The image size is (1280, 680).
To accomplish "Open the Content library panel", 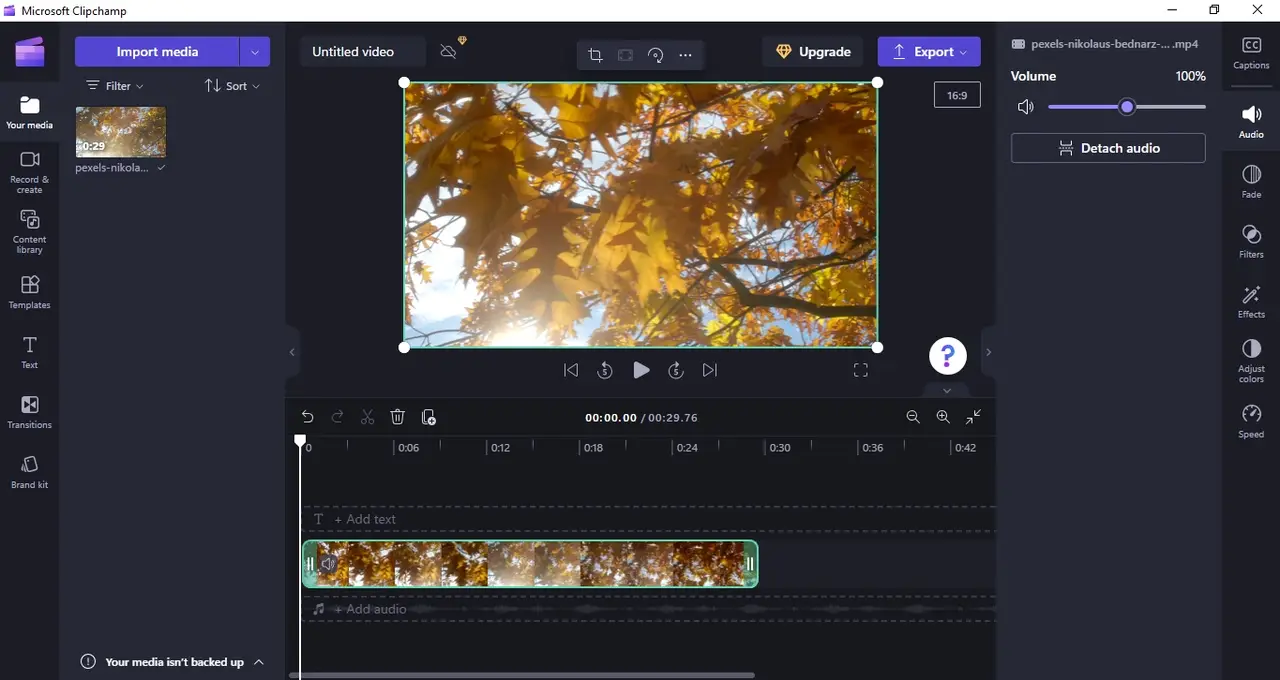I will pos(29,232).
